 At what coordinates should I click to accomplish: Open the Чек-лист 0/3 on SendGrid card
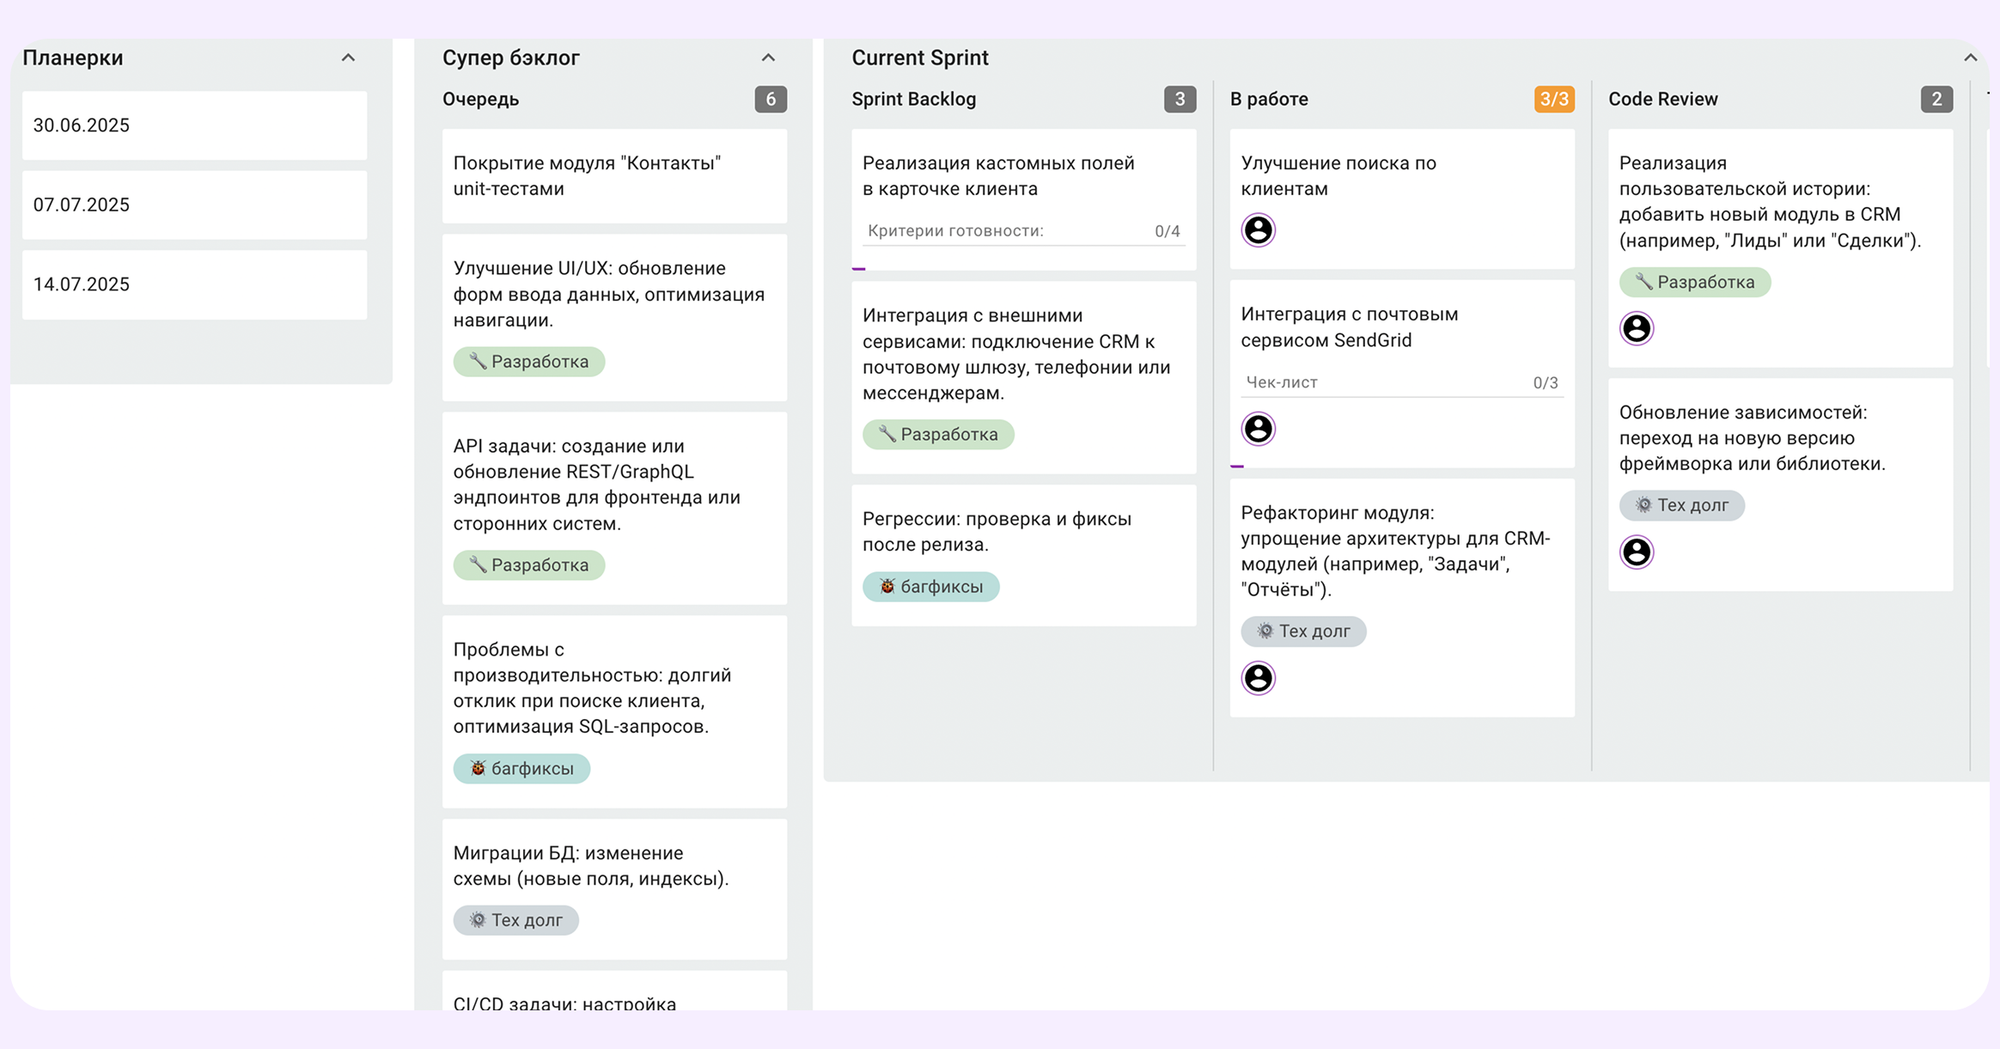click(1401, 383)
